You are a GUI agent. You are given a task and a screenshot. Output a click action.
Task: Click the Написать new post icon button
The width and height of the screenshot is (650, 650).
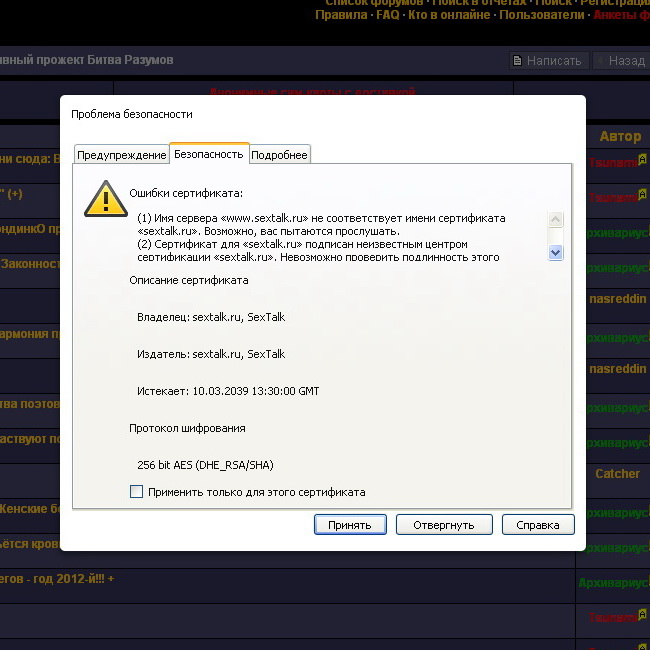546,61
